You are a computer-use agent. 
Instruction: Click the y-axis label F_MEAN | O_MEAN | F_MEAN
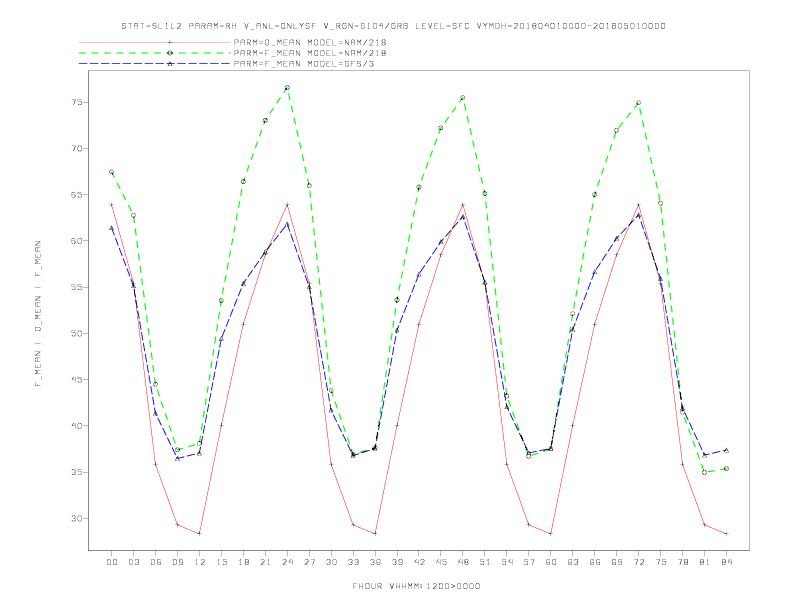[38, 314]
